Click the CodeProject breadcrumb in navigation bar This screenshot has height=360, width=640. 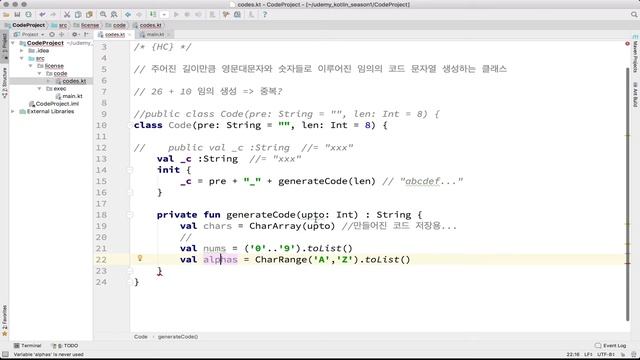(25, 25)
